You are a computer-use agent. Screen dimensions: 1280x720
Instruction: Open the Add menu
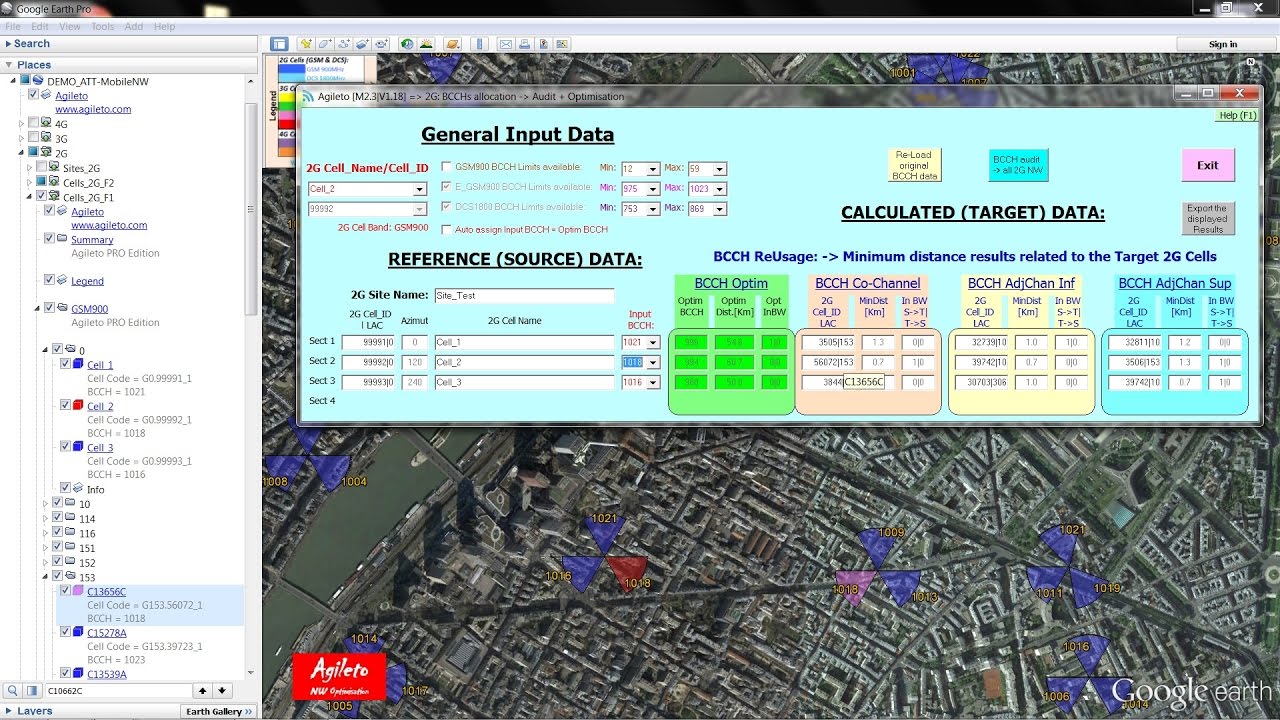(134, 26)
